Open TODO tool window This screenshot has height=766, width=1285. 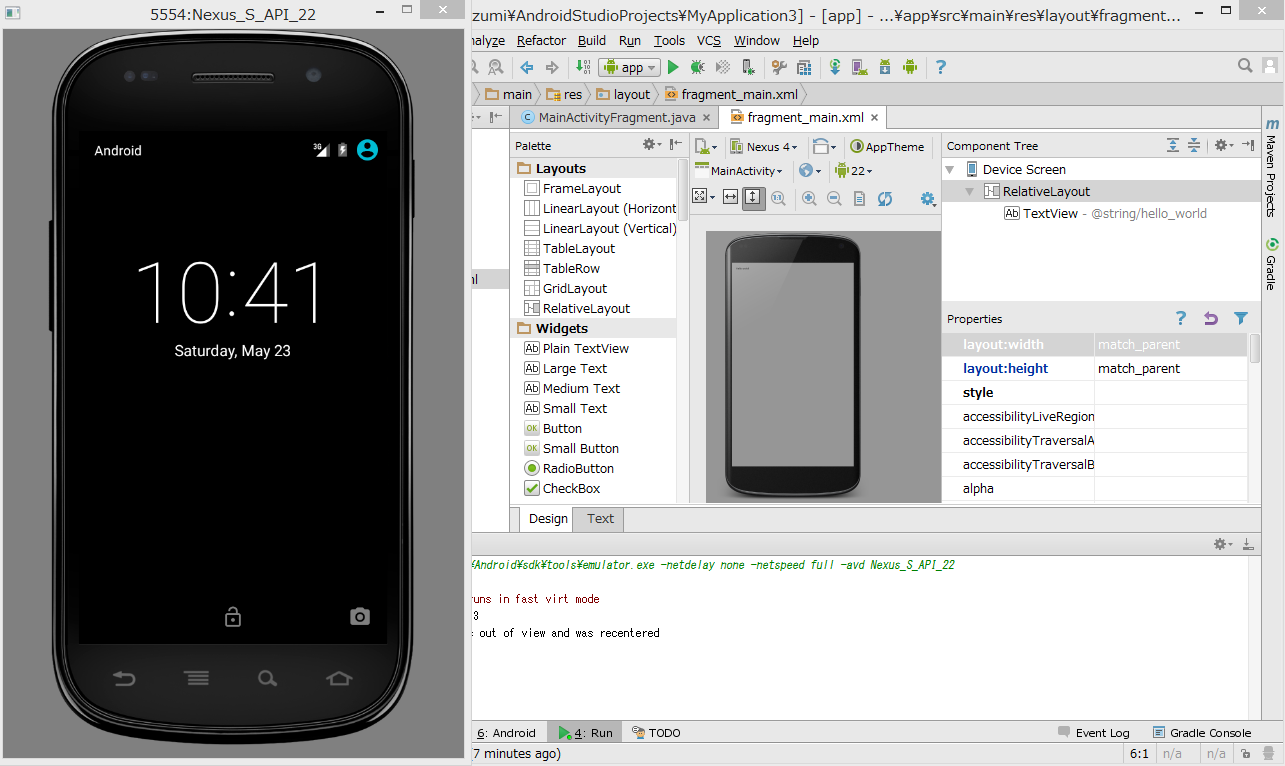click(655, 733)
